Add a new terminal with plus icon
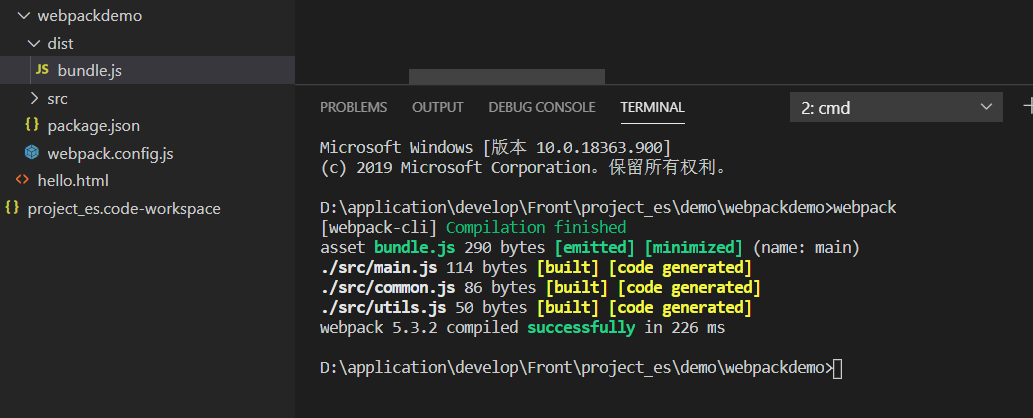Image resolution: width=1033 pixels, height=418 pixels. tap(1028, 106)
